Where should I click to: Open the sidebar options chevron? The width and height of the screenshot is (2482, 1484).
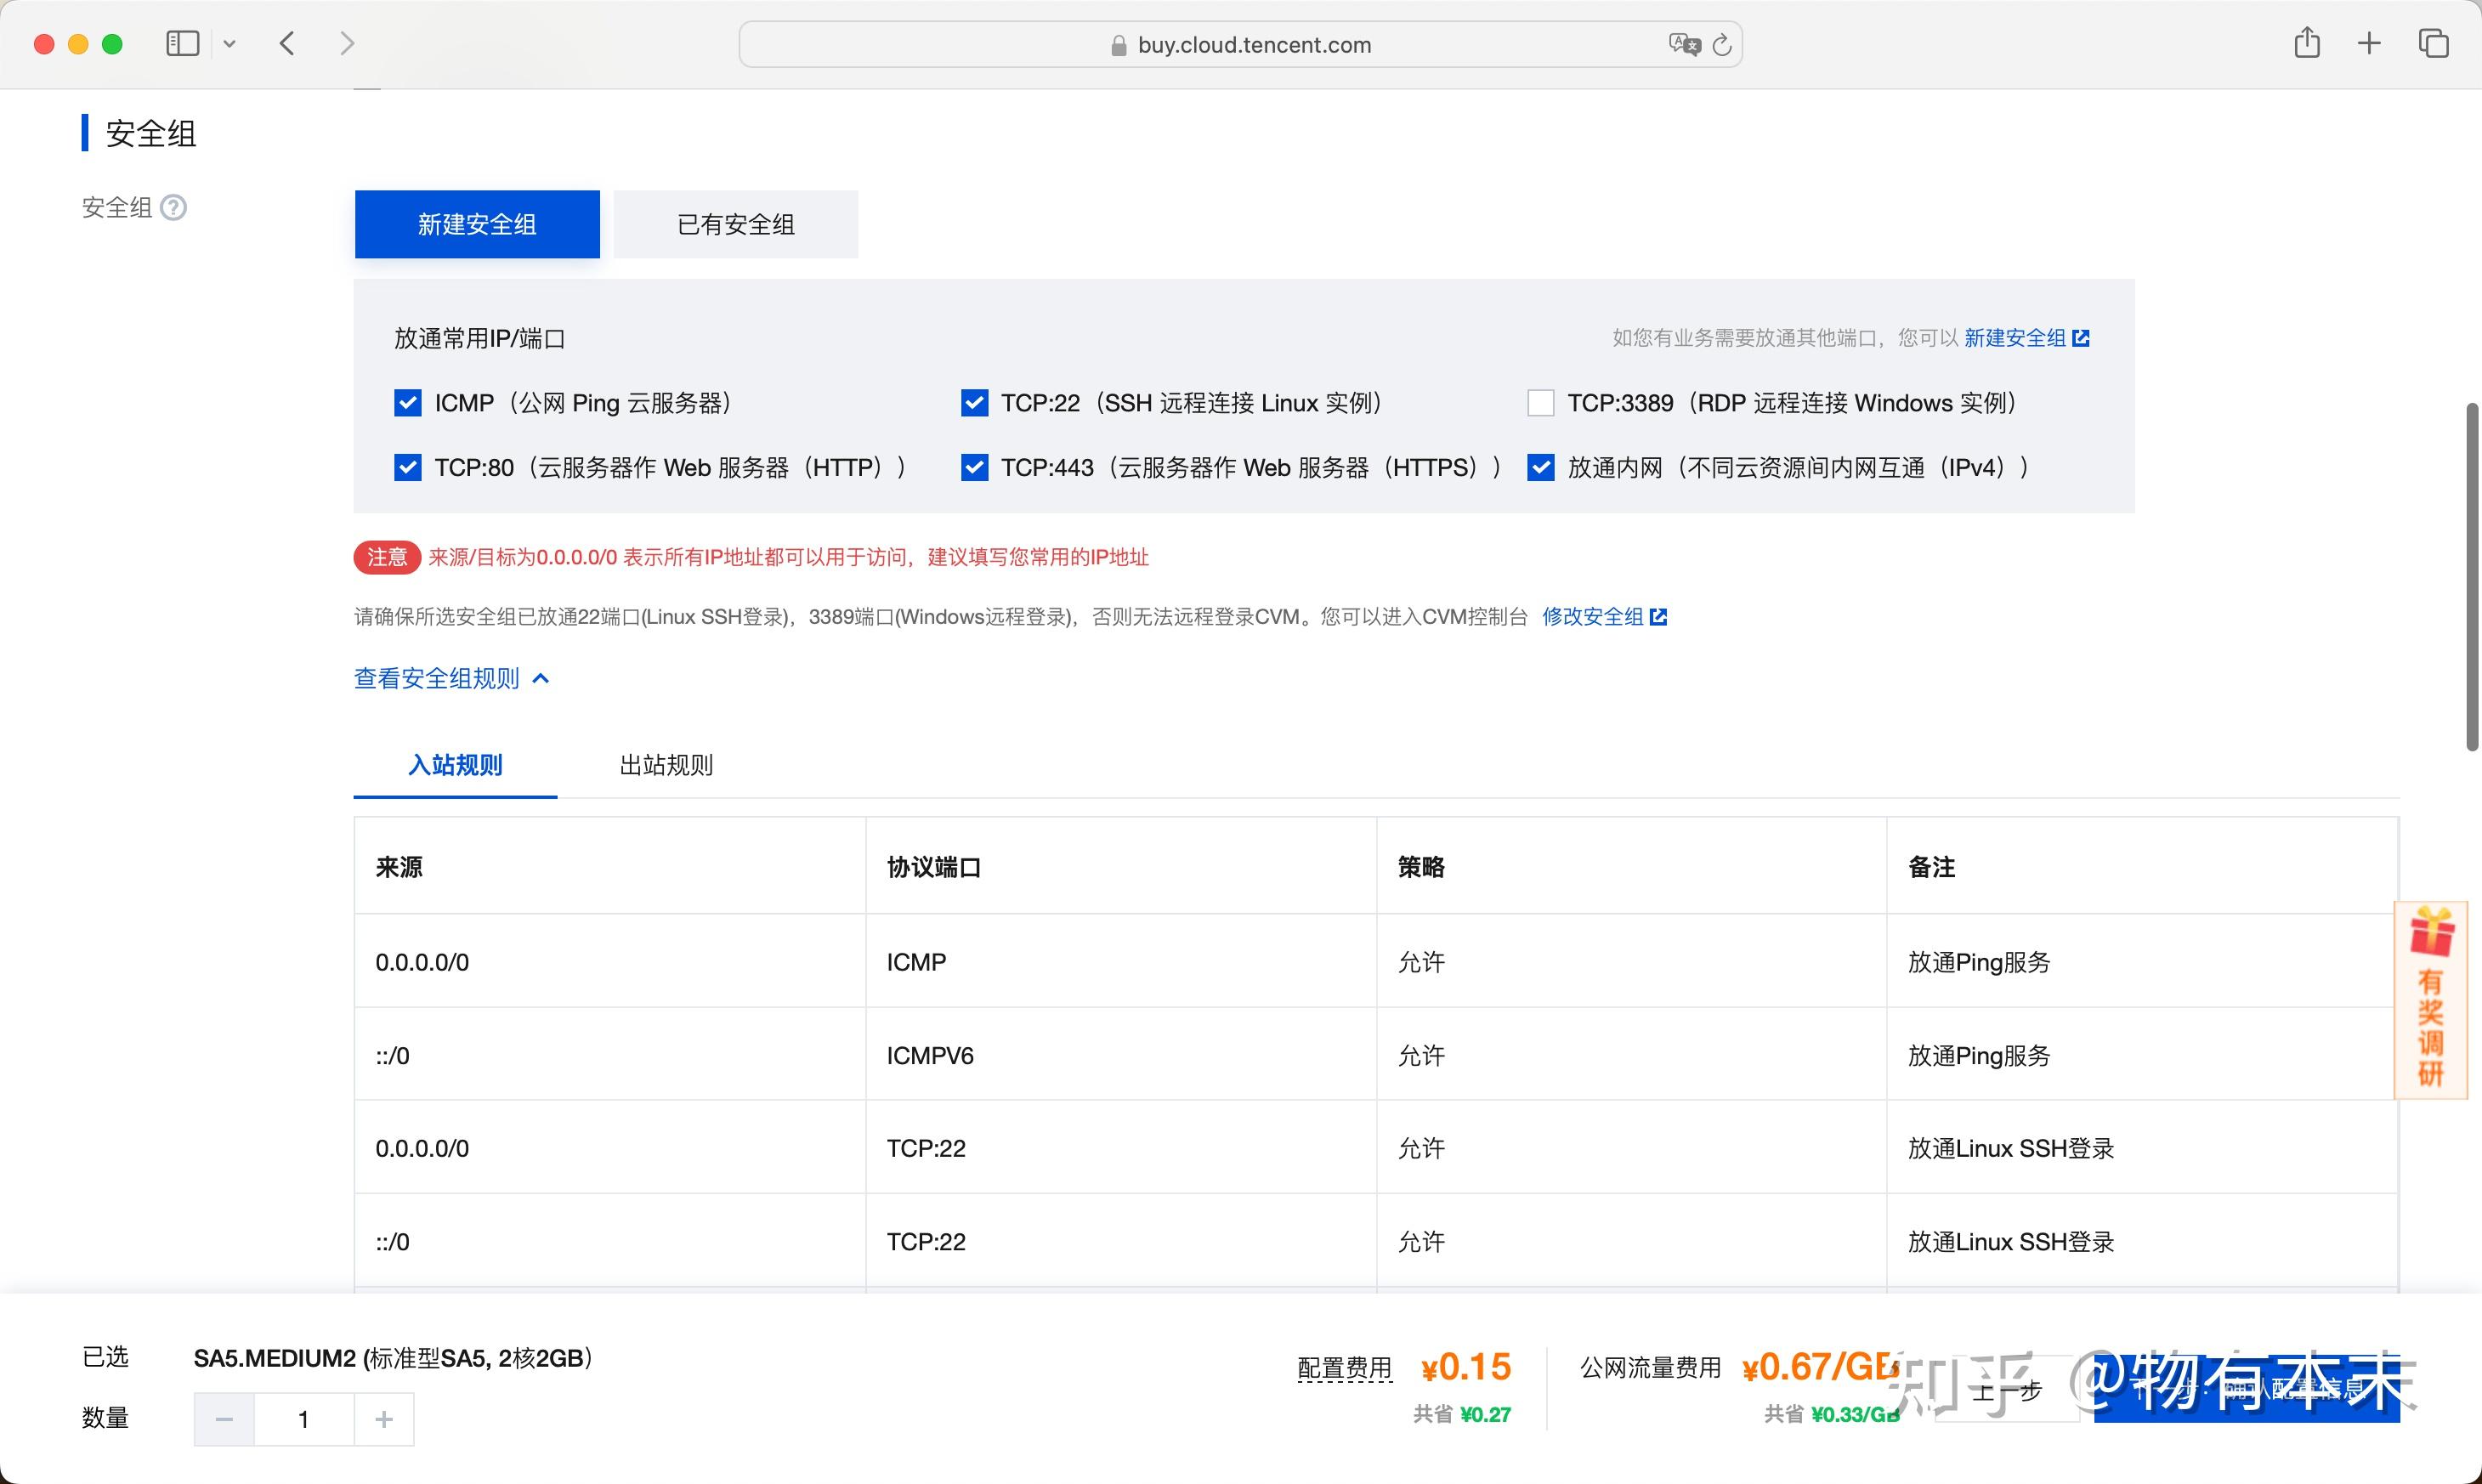point(229,44)
